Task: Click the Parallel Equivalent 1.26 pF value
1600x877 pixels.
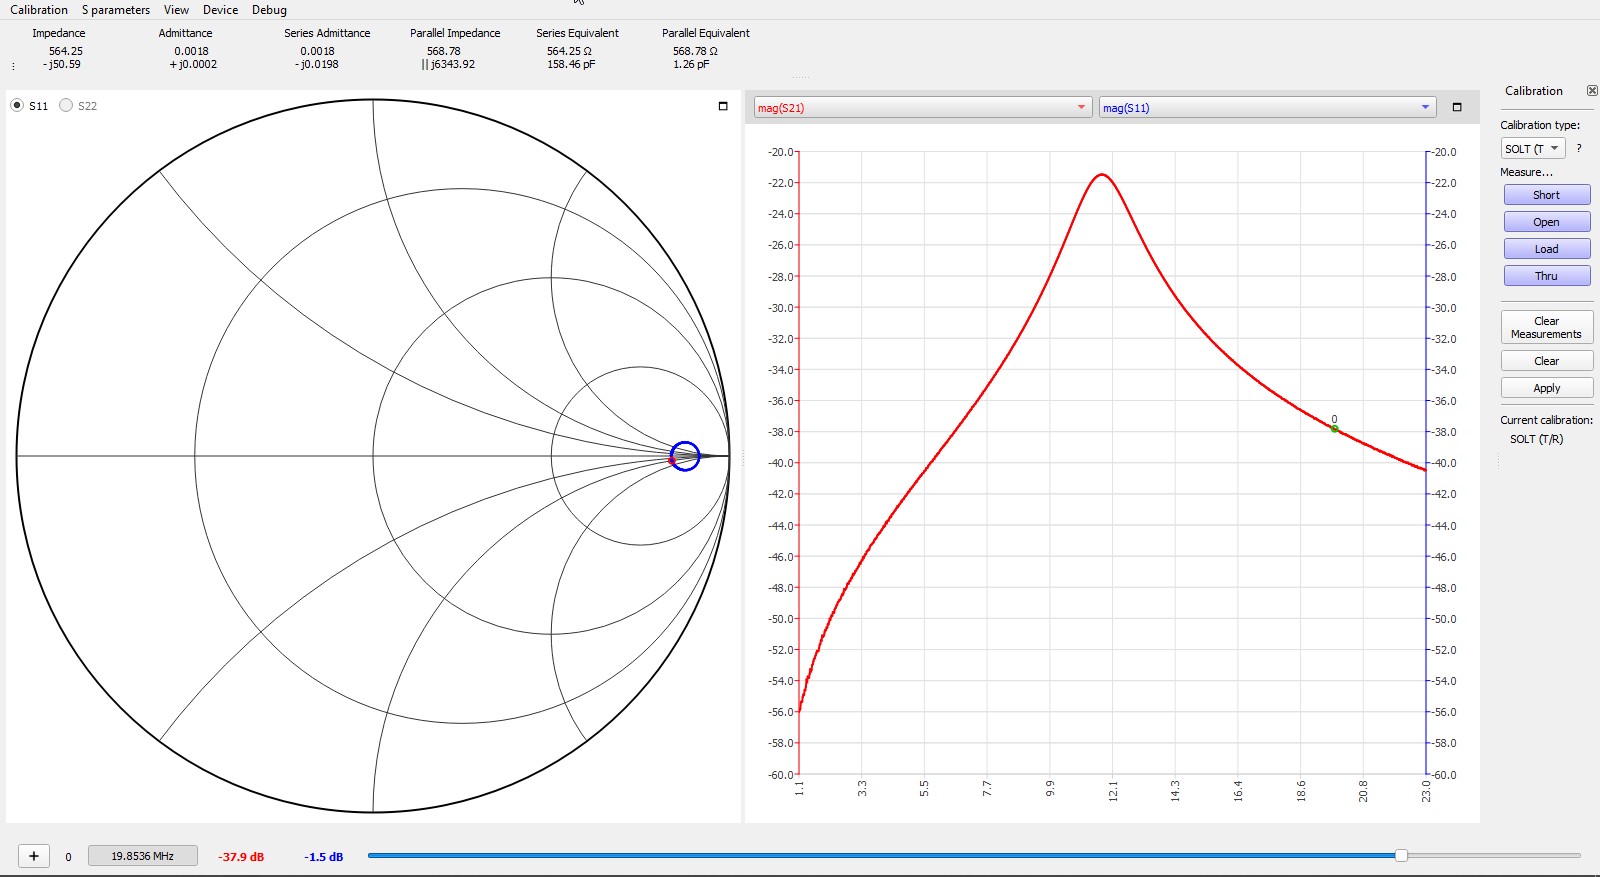Action: coord(691,64)
